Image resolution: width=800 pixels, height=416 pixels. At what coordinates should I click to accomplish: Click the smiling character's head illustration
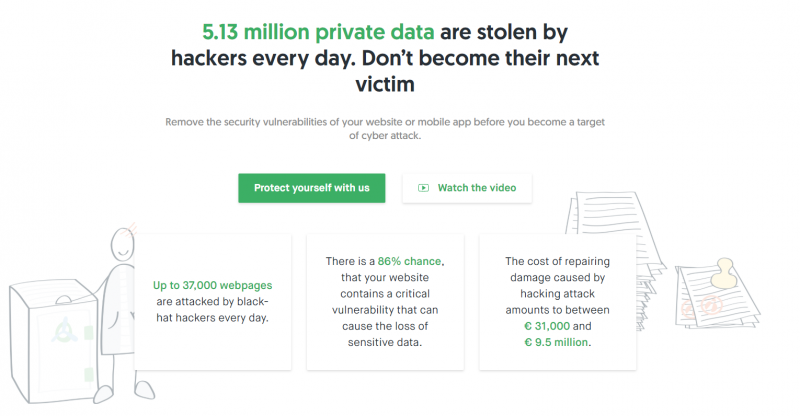click(122, 244)
